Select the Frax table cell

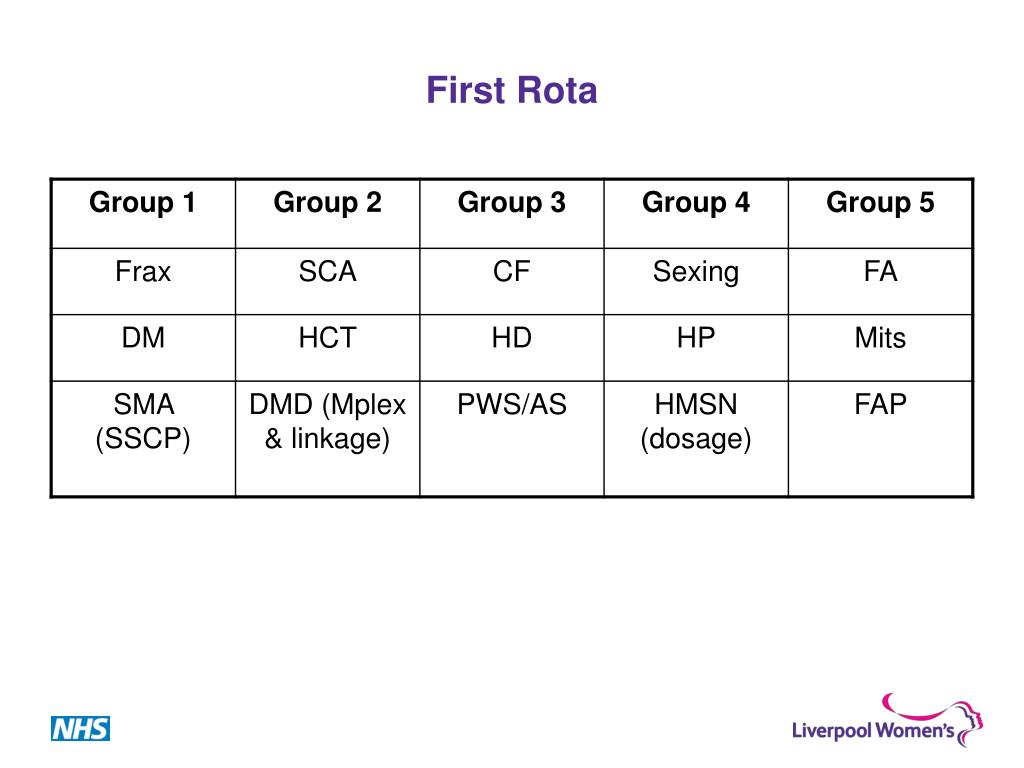tap(143, 281)
